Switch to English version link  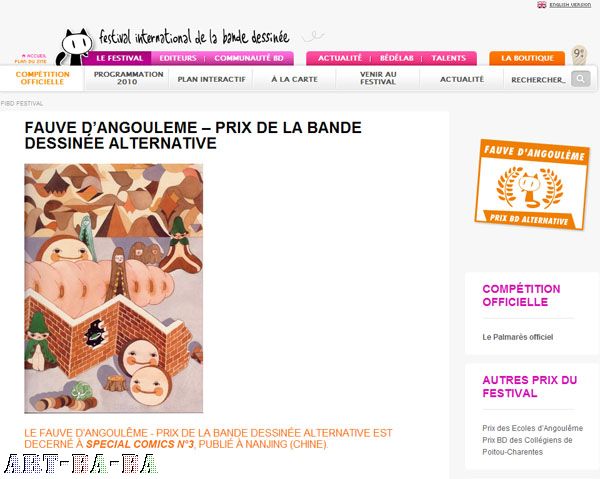coord(570,5)
